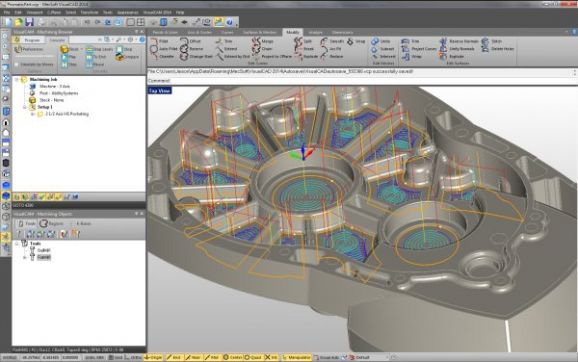Select the Stitch surfaces tool
578x362 pixels.
[492, 41]
